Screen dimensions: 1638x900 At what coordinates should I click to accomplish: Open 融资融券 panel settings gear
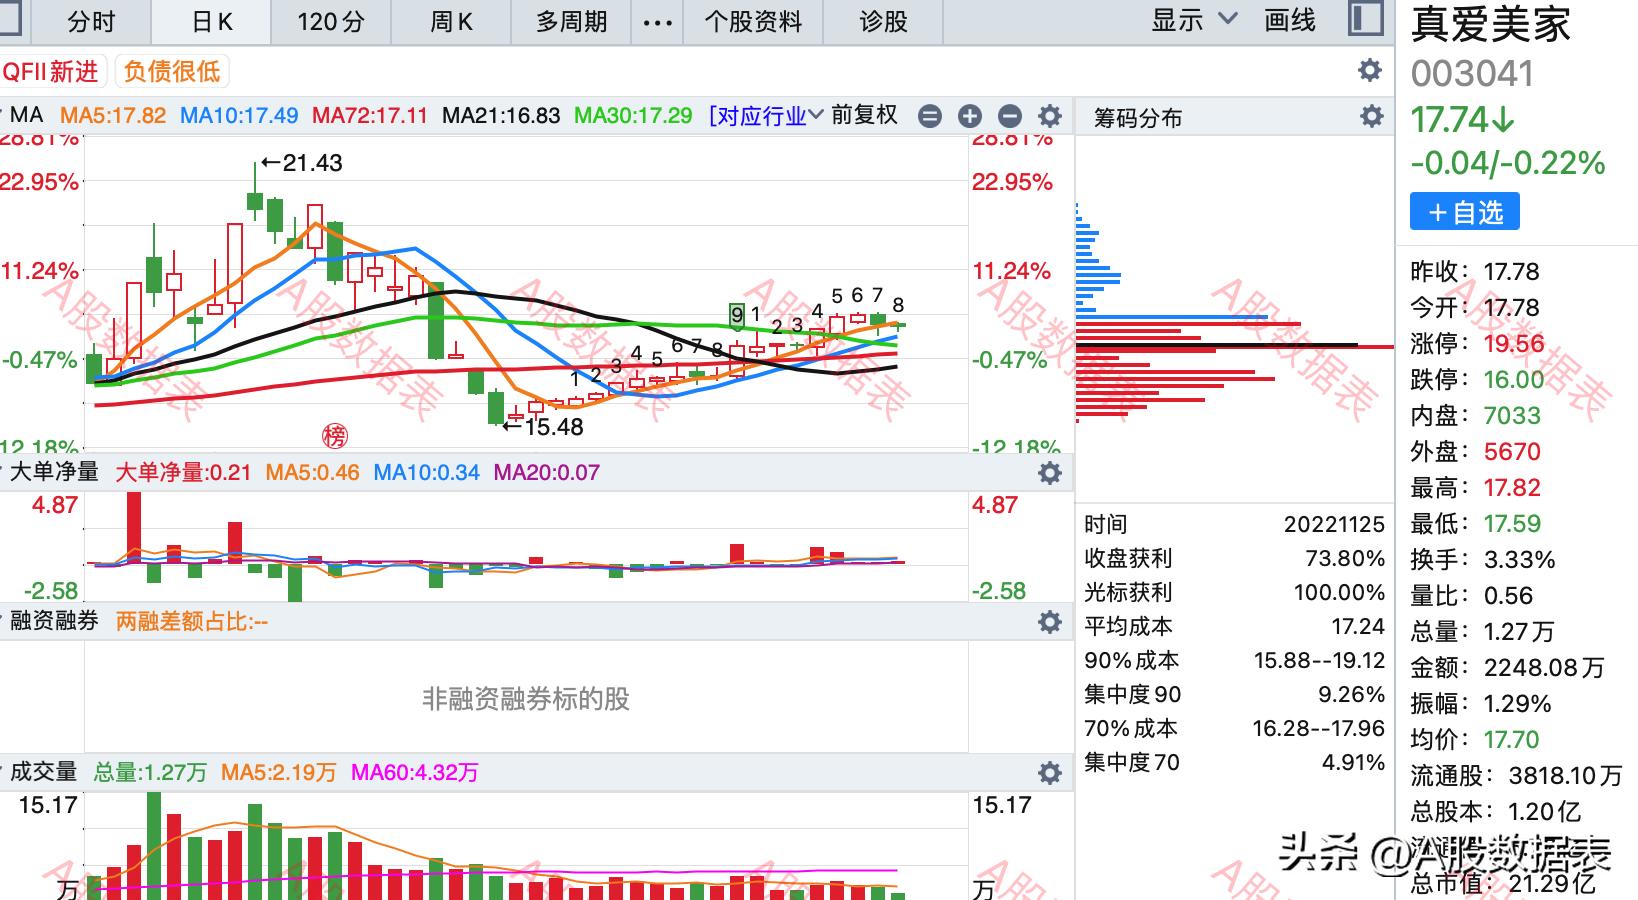[x=1049, y=622]
